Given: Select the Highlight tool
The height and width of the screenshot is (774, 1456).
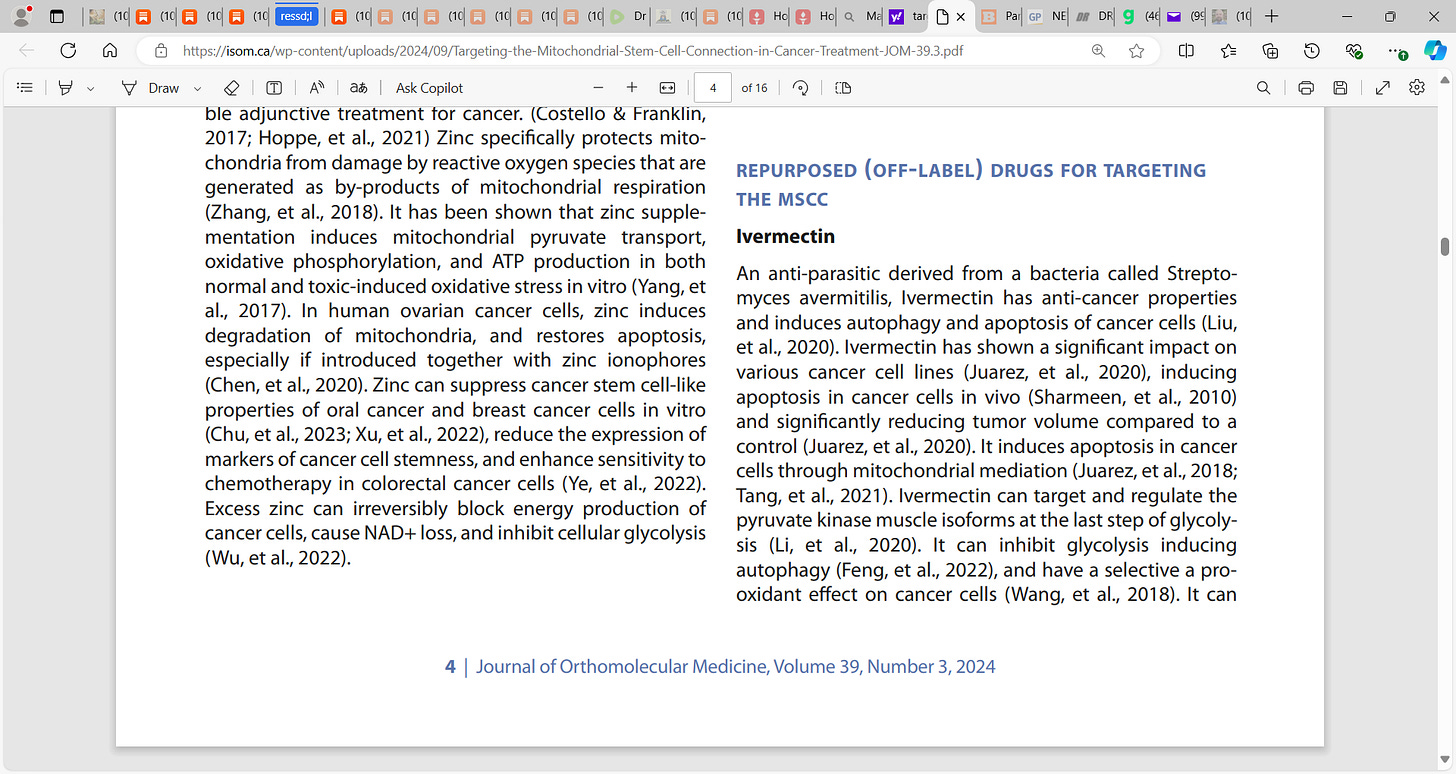Looking at the screenshot, I should [66, 88].
